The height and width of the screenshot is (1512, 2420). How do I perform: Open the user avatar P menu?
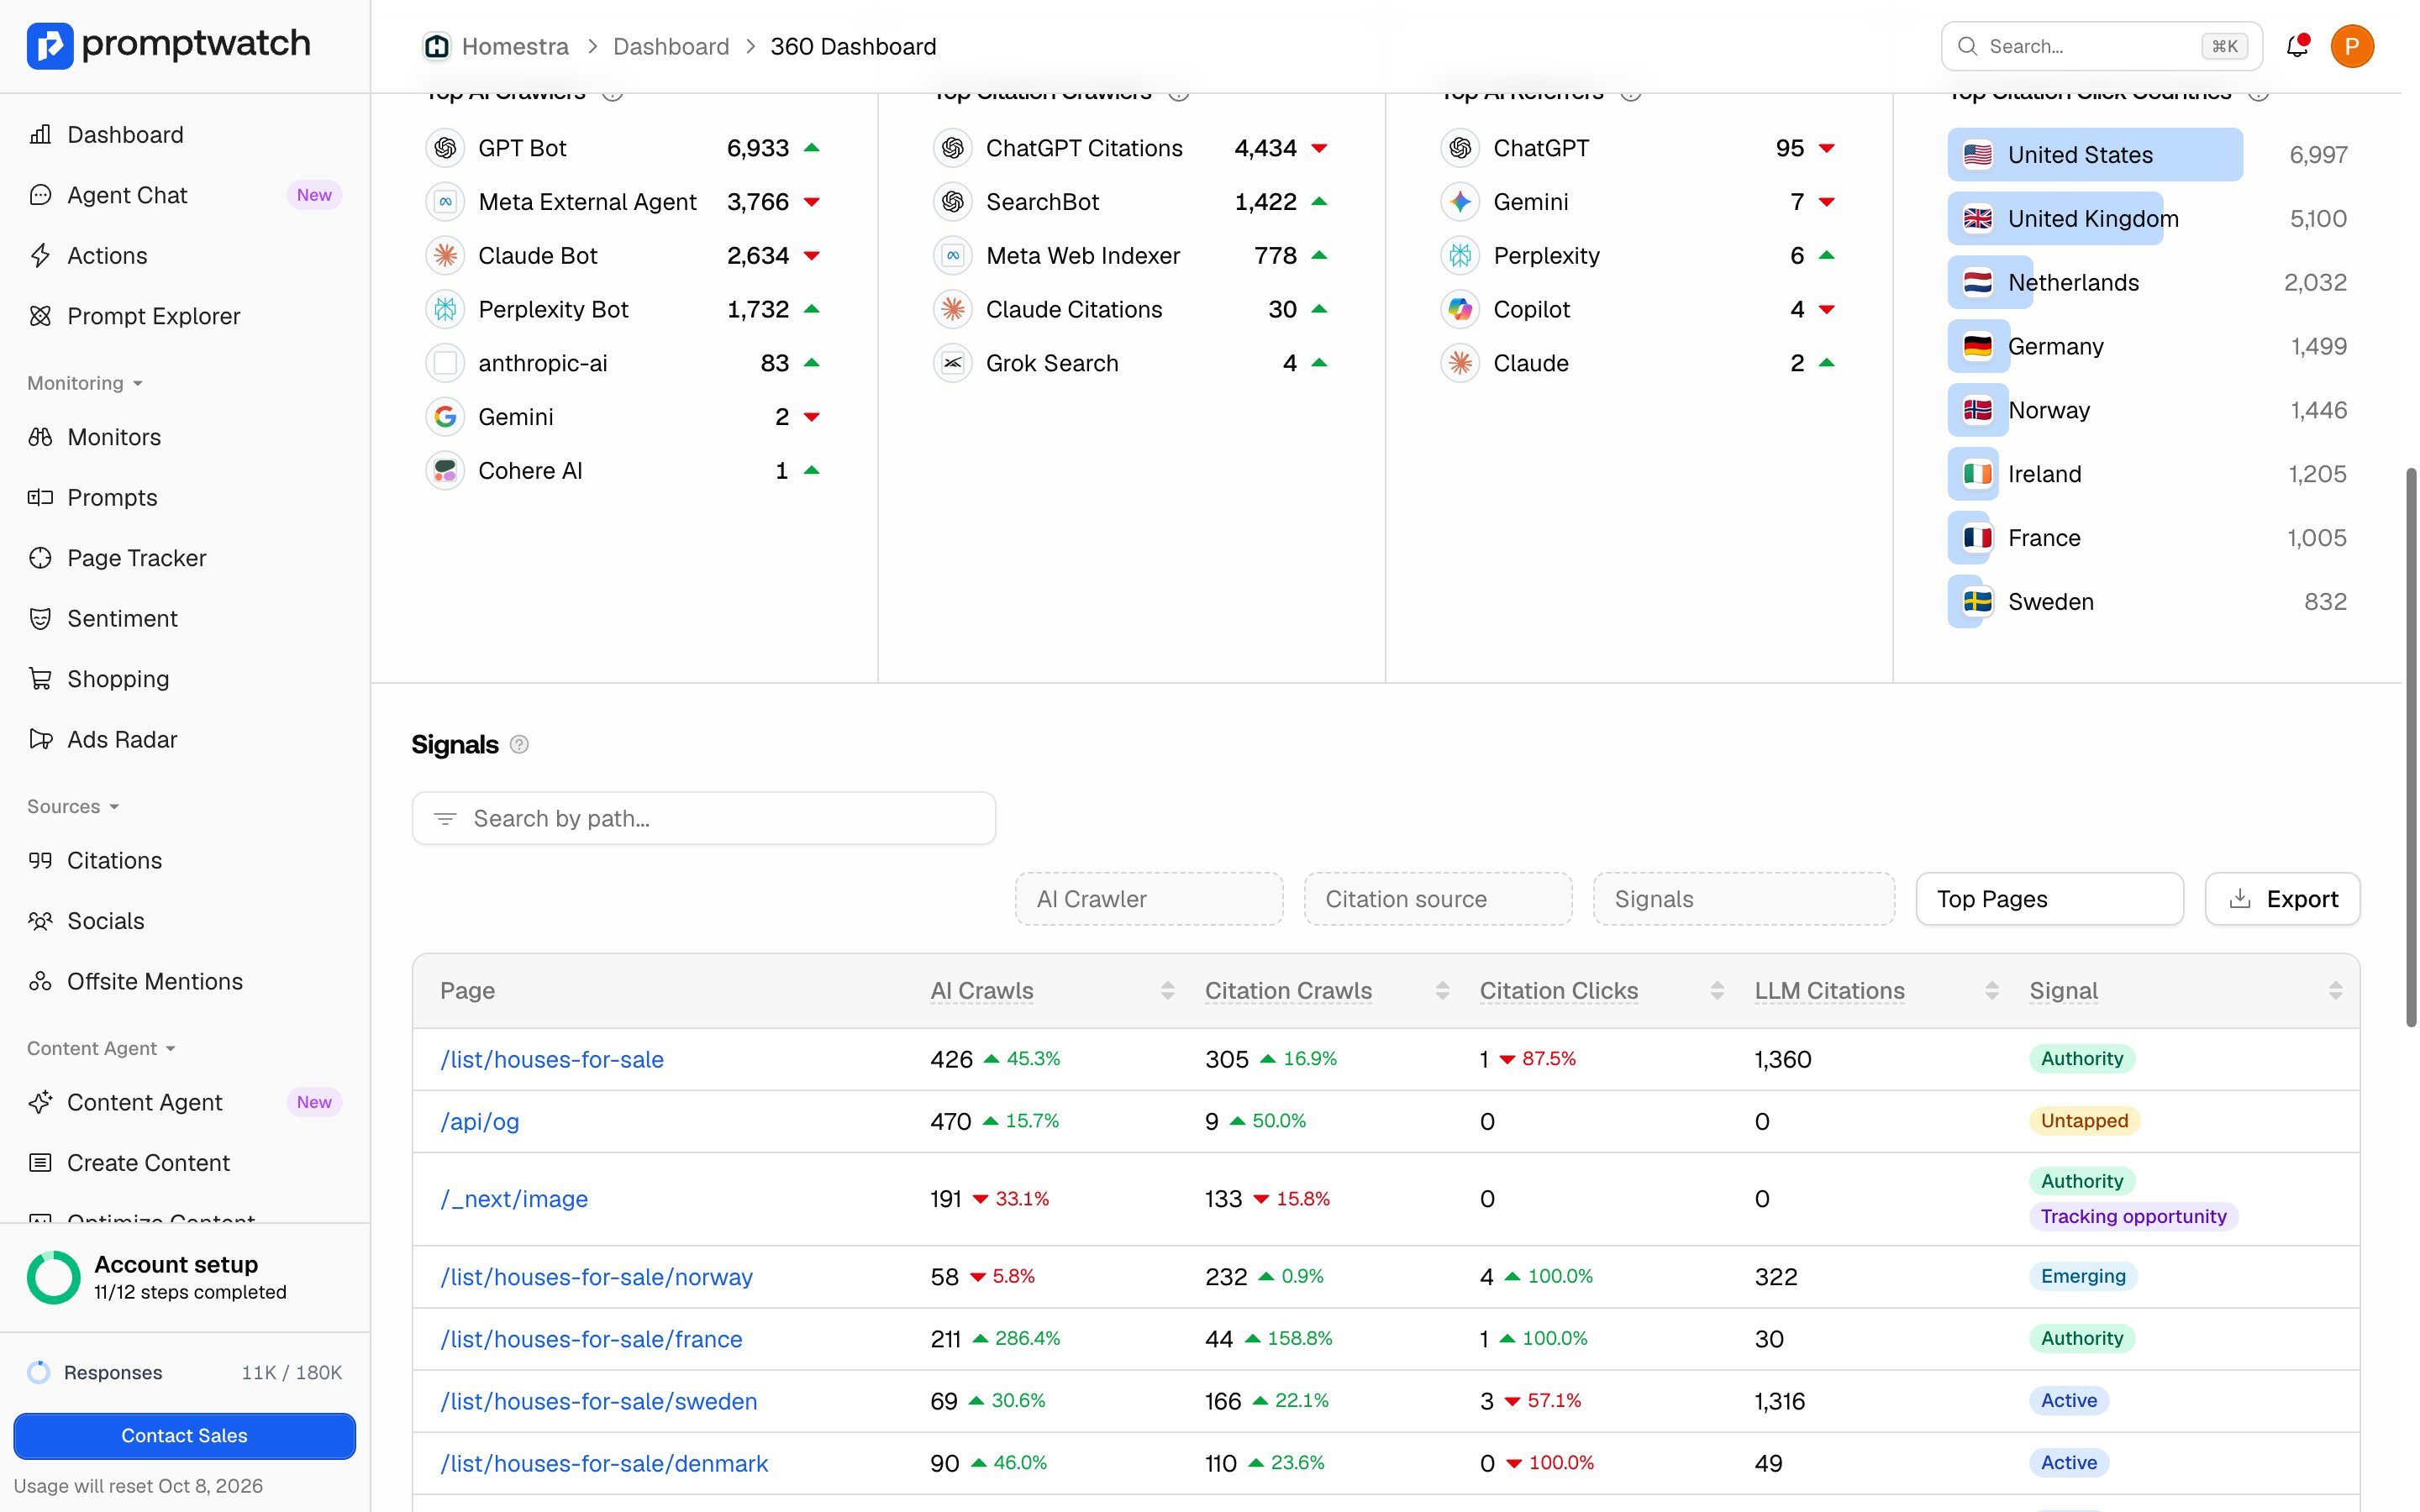coord(2352,46)
